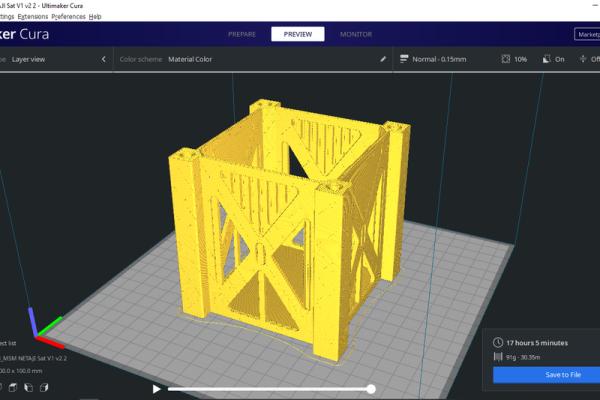The image size is (600, 400).
Task: Switch to the PREPARE stage tab
Action: [x=242, y=34]
